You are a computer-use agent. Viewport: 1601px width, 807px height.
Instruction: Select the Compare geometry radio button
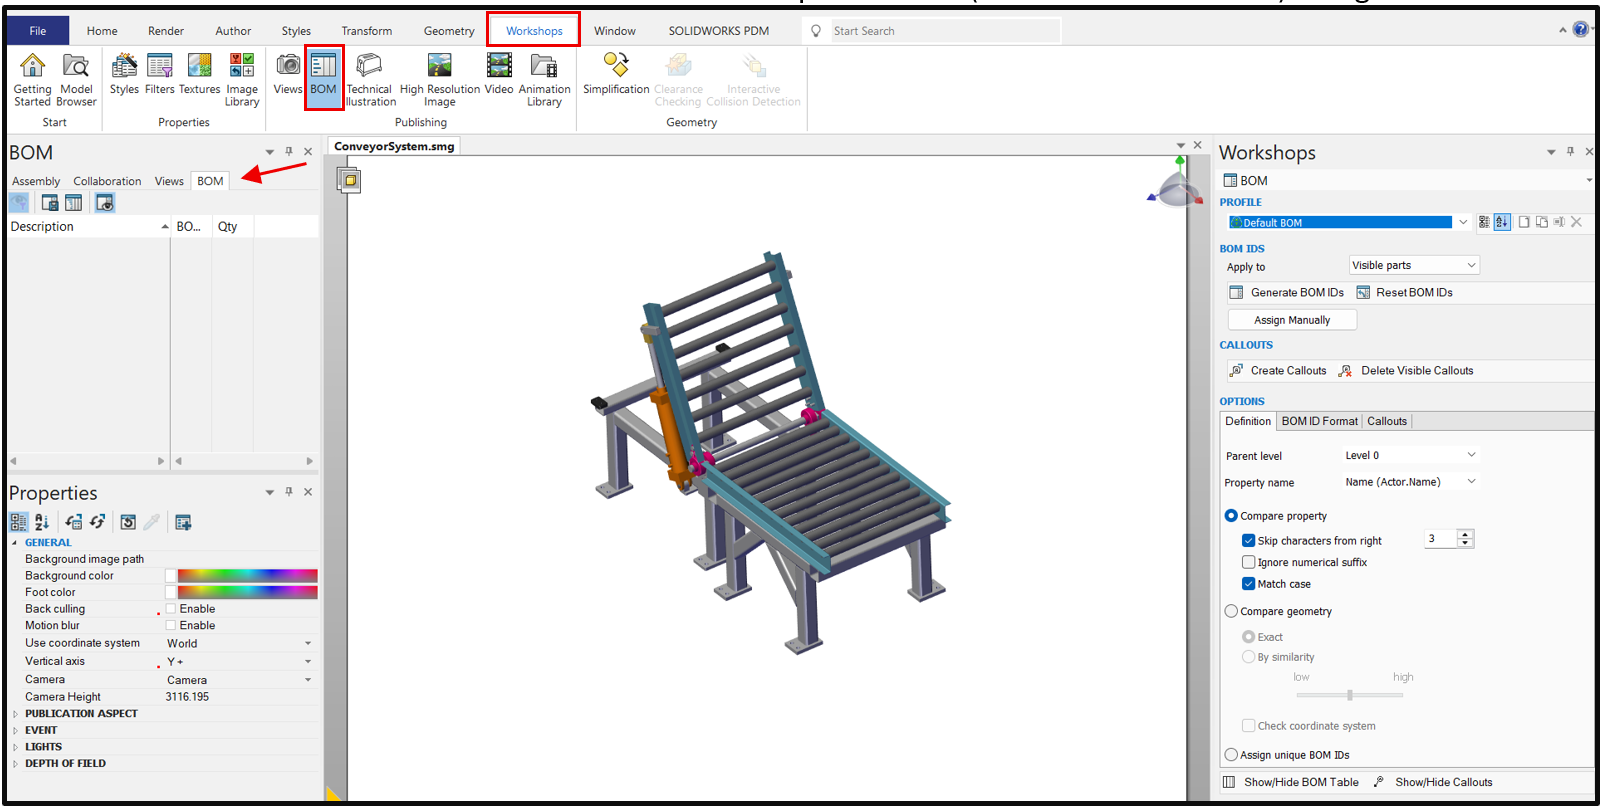1231,611
